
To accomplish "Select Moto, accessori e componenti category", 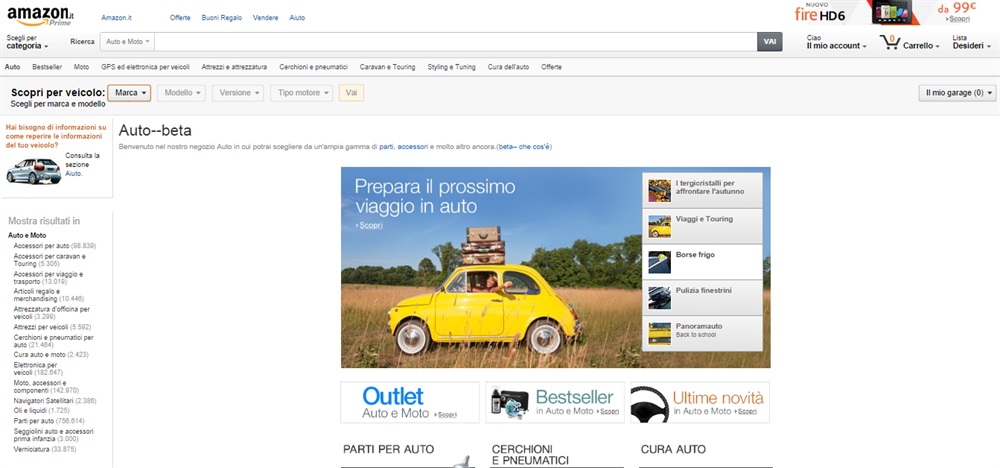I will (x=46, y=386).
